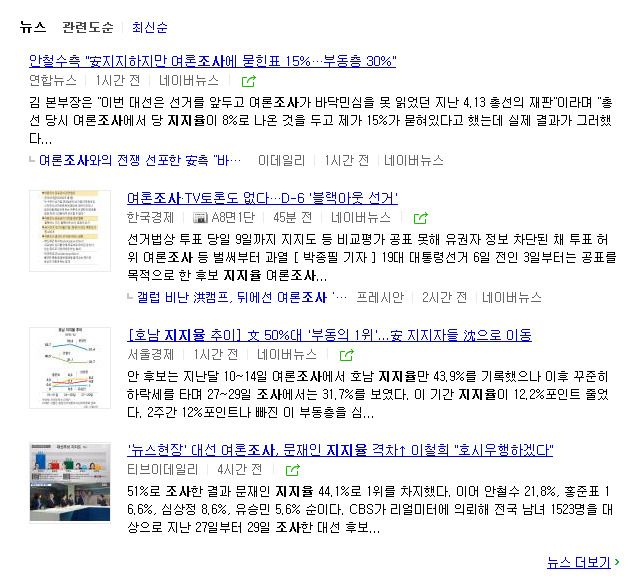642x576 pixels.
Task: Click the 뉴스 section heading
Action: (x=33, y=27)
